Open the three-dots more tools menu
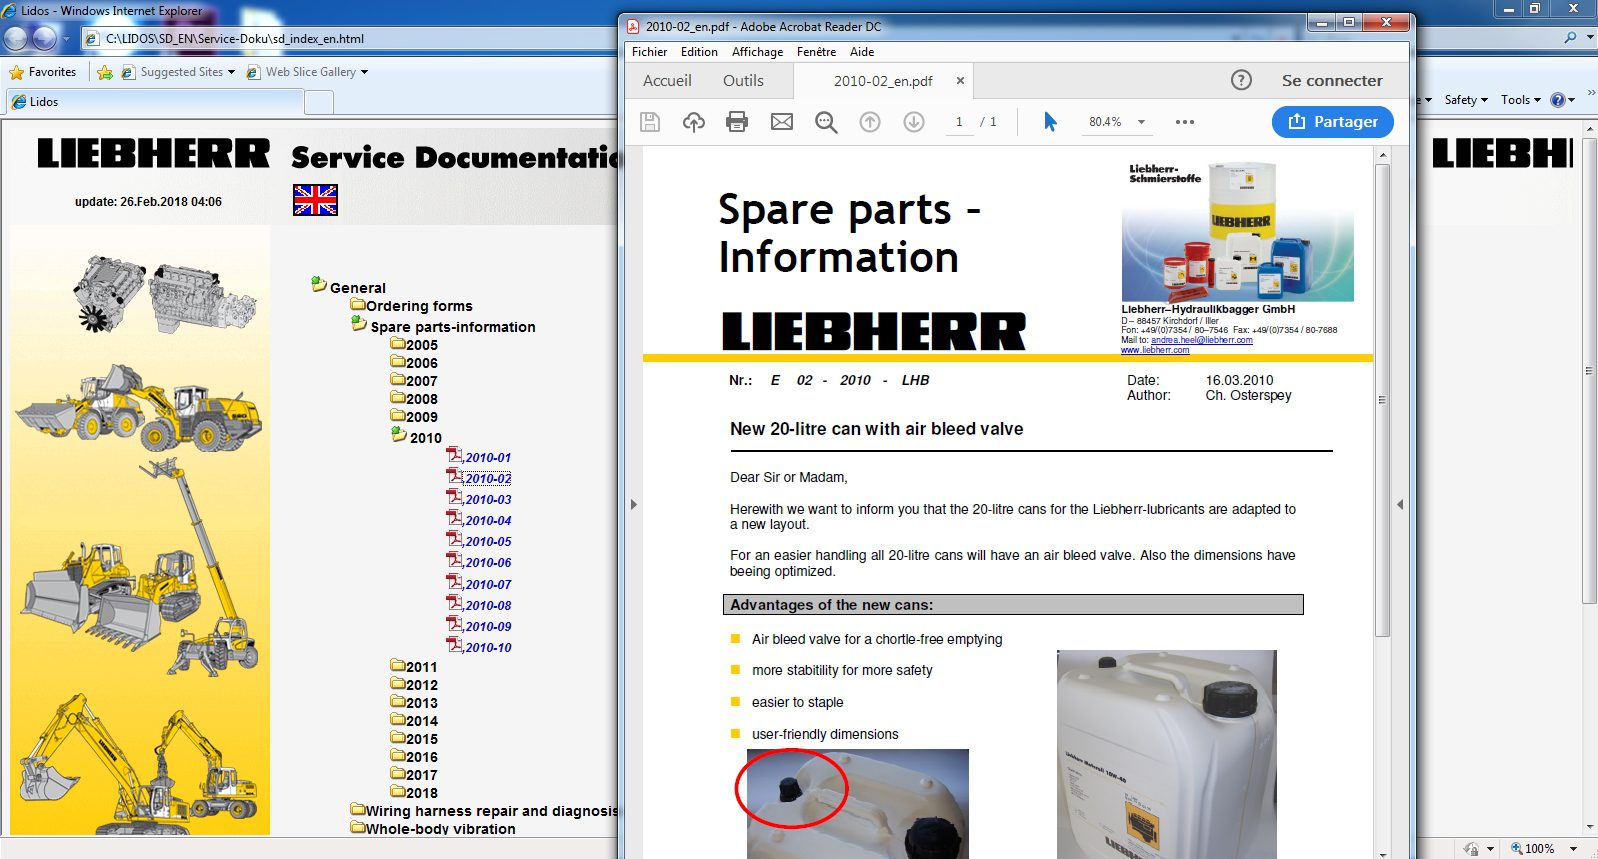Viewport: 1598px width, 859px height. click(1185, 122)
